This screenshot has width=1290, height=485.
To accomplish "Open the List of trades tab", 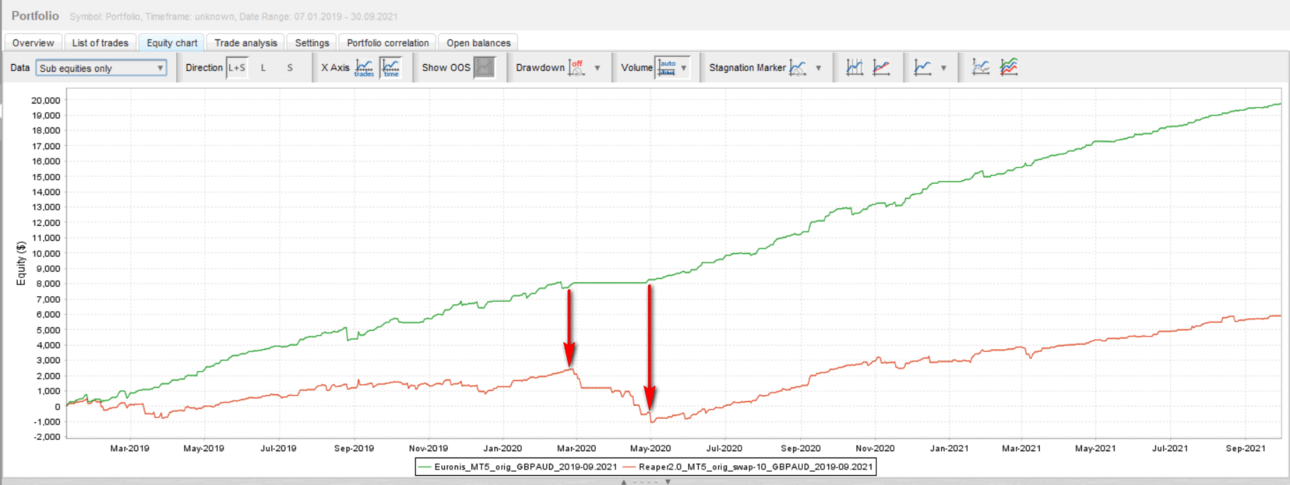I will pyautogui.click(x=100, y=43).
